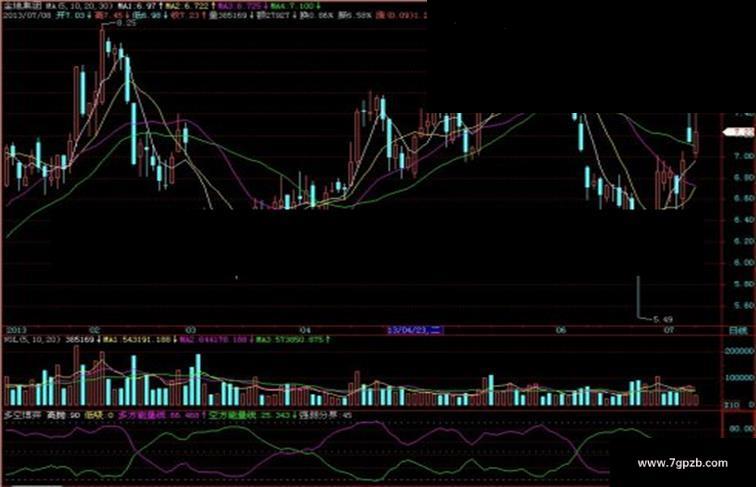756x487 pixels.
Task: Click the 04 month label on time axis
Action: pyautogui.click(x=305, y=330)
